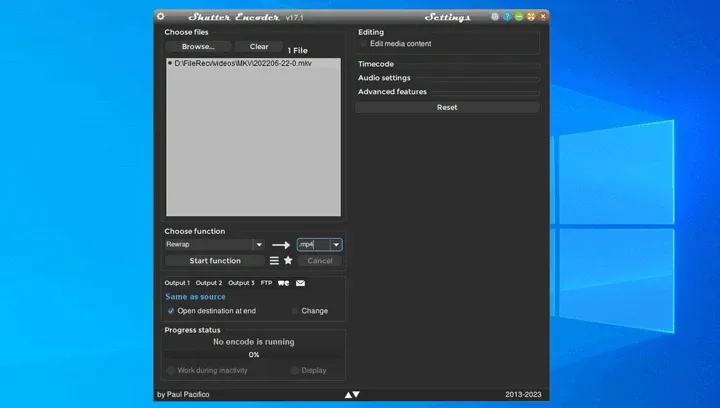Expand the Audio settings section
Screen dimensions: 720x408
point(448,78)
